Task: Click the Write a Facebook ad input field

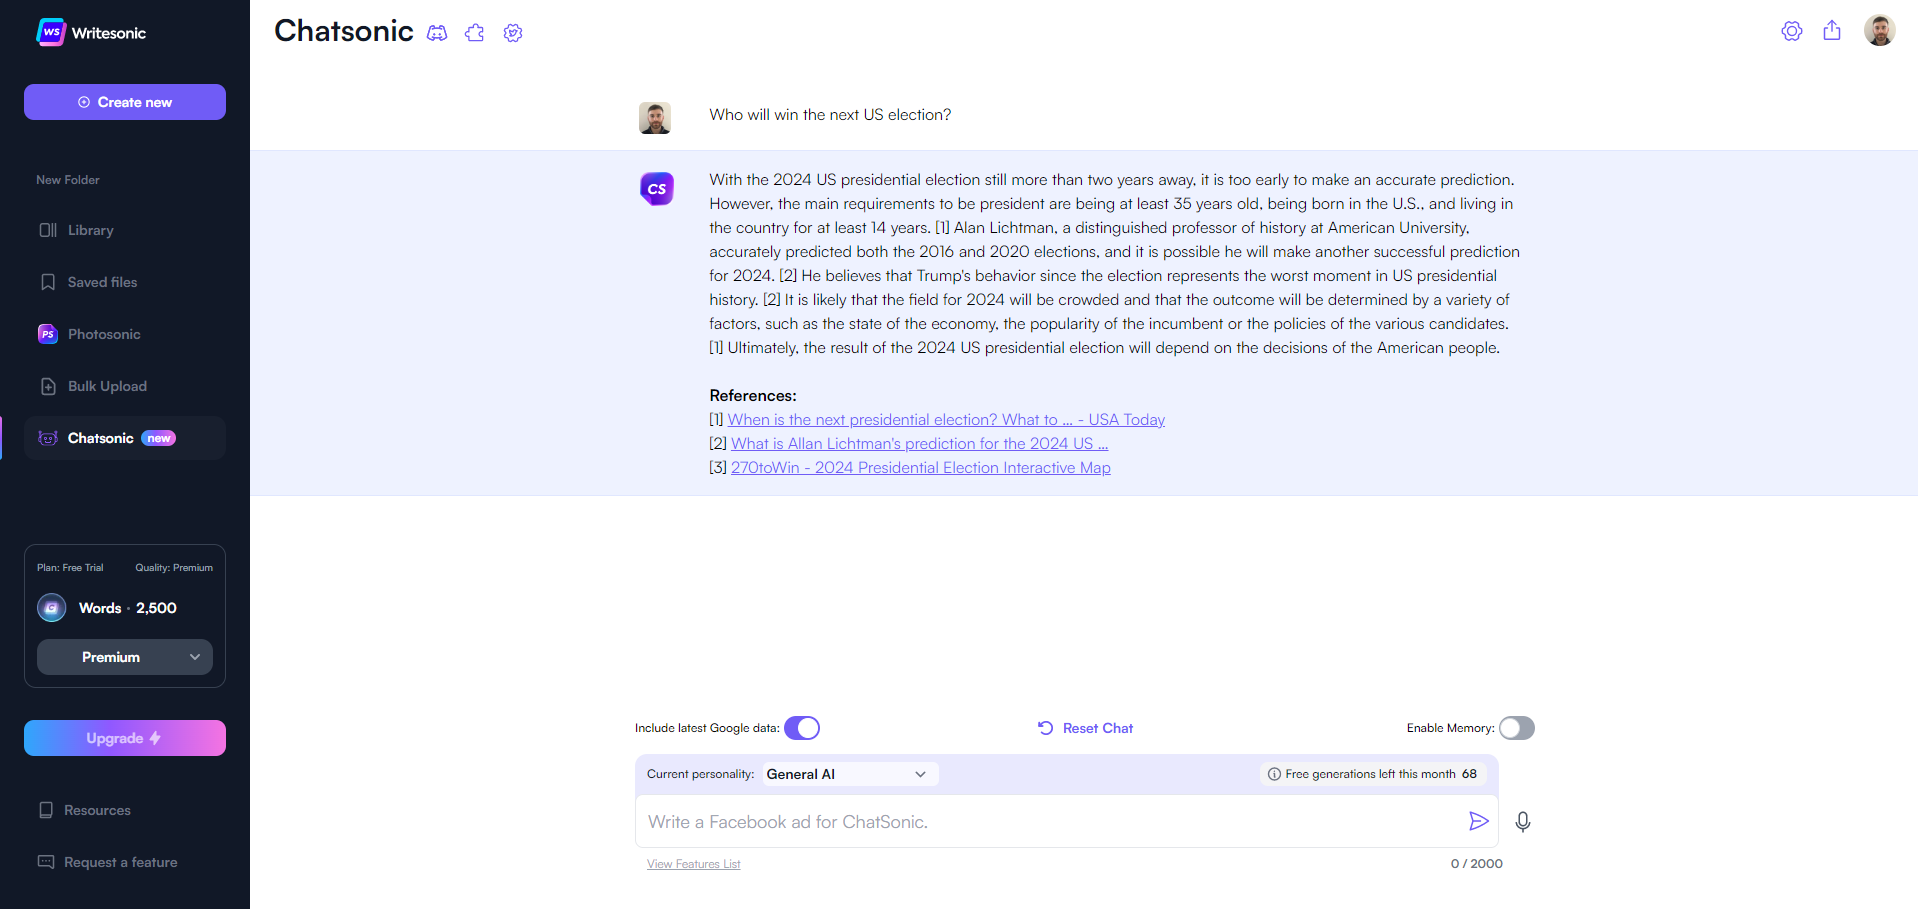Action: (x=1050, y=822)
